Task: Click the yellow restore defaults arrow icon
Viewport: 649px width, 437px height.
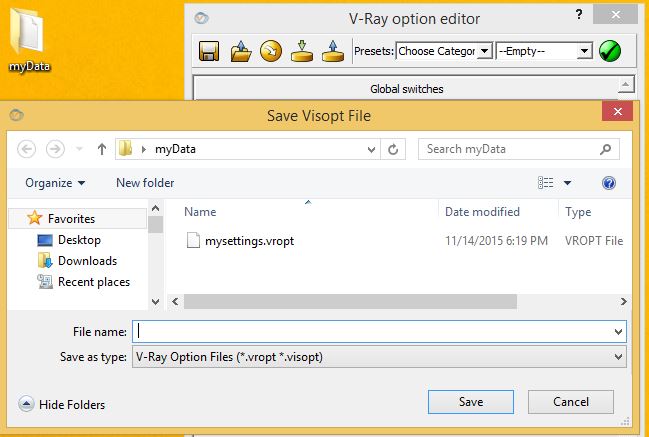Action: [271, 51]
